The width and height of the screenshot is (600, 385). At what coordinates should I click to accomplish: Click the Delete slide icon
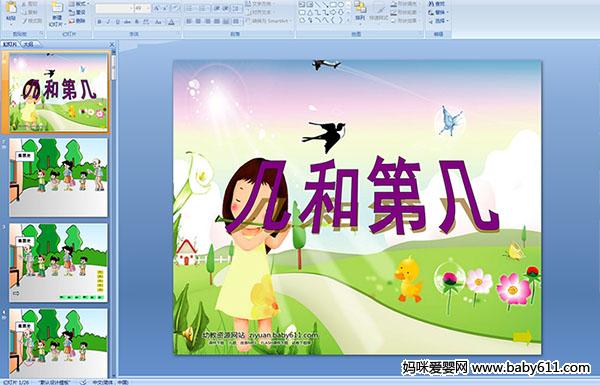[x=77, y=21]
